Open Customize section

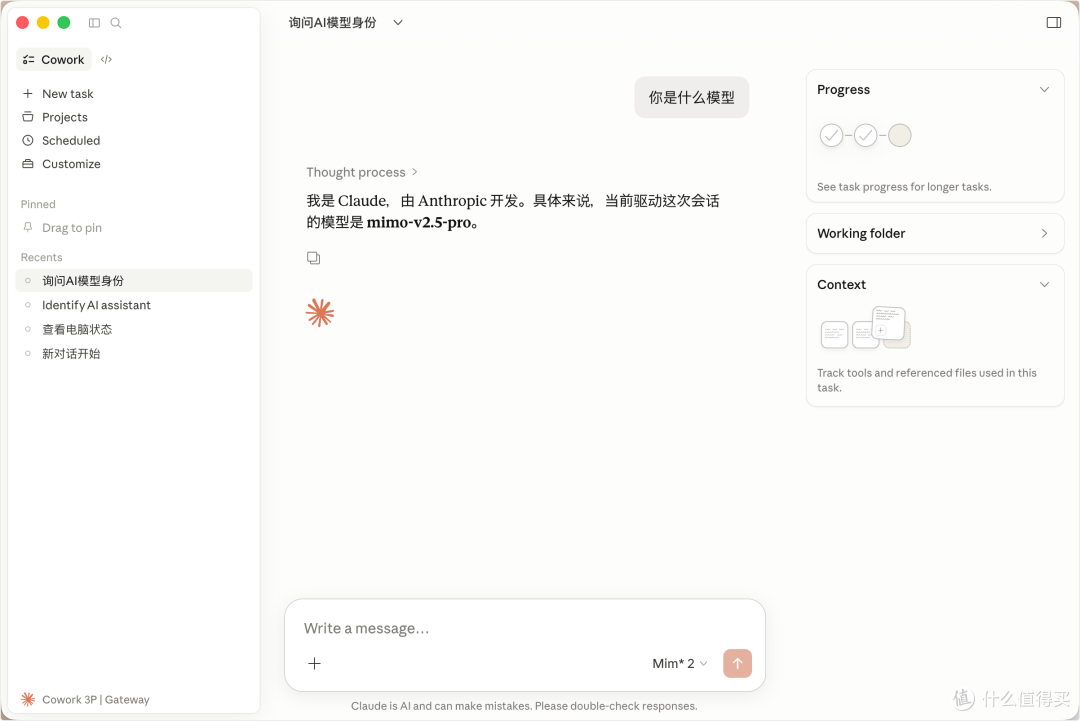tap(71, 164)
